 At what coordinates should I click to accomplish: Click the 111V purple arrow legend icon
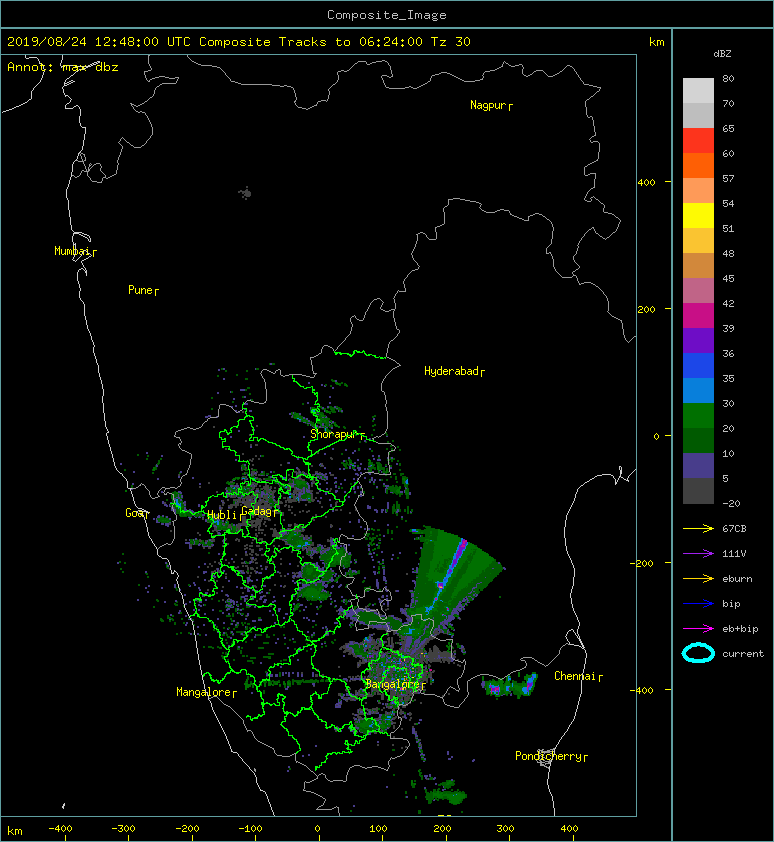tap(698, 554)
